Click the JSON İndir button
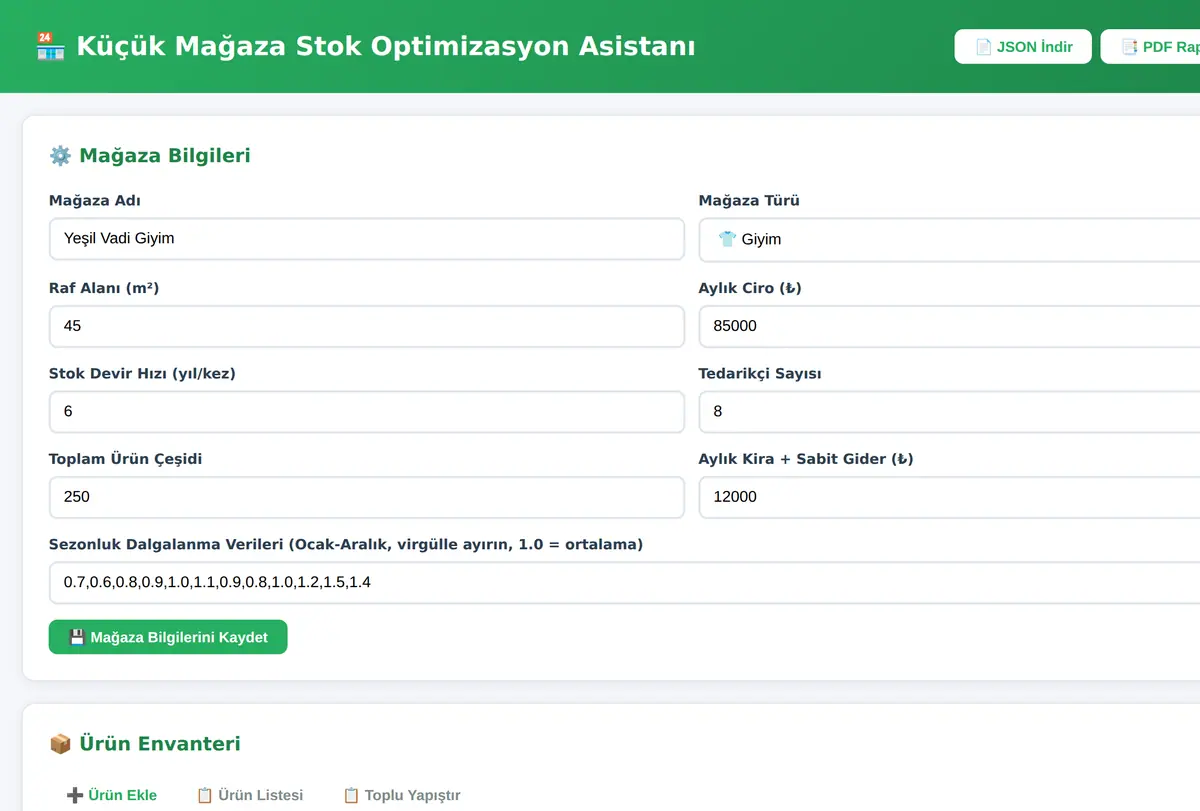 tap(1023, 46)
